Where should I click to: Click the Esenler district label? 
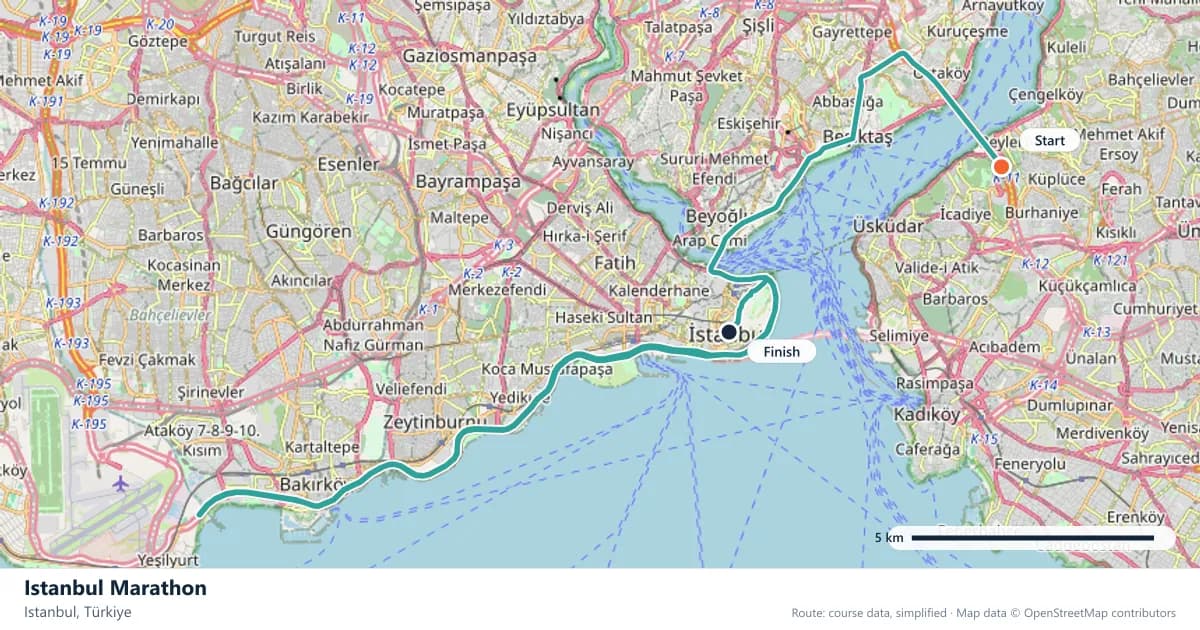pyautogui.click(x=347, y=163)
